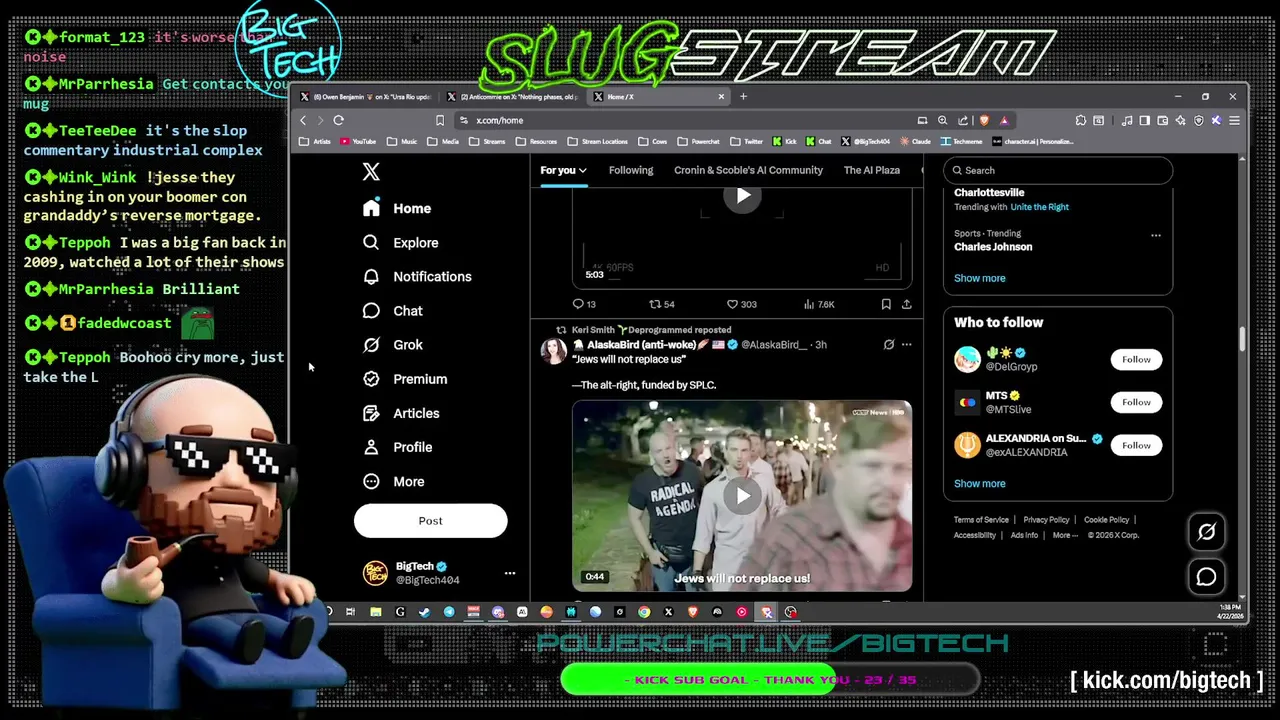Open the browser extensions puzzle icon
Viewport: 1280px width, 720px height.
click(1081, 120)
